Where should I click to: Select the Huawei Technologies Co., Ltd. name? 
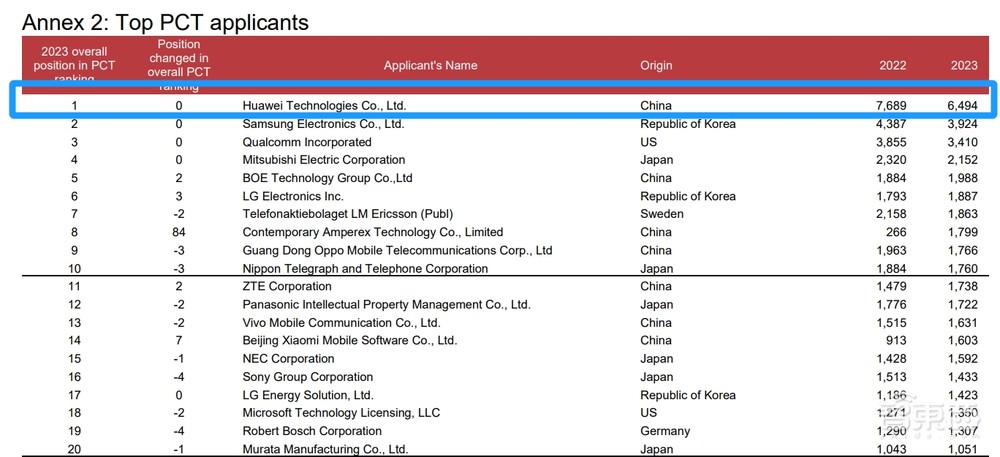point(324,106)
